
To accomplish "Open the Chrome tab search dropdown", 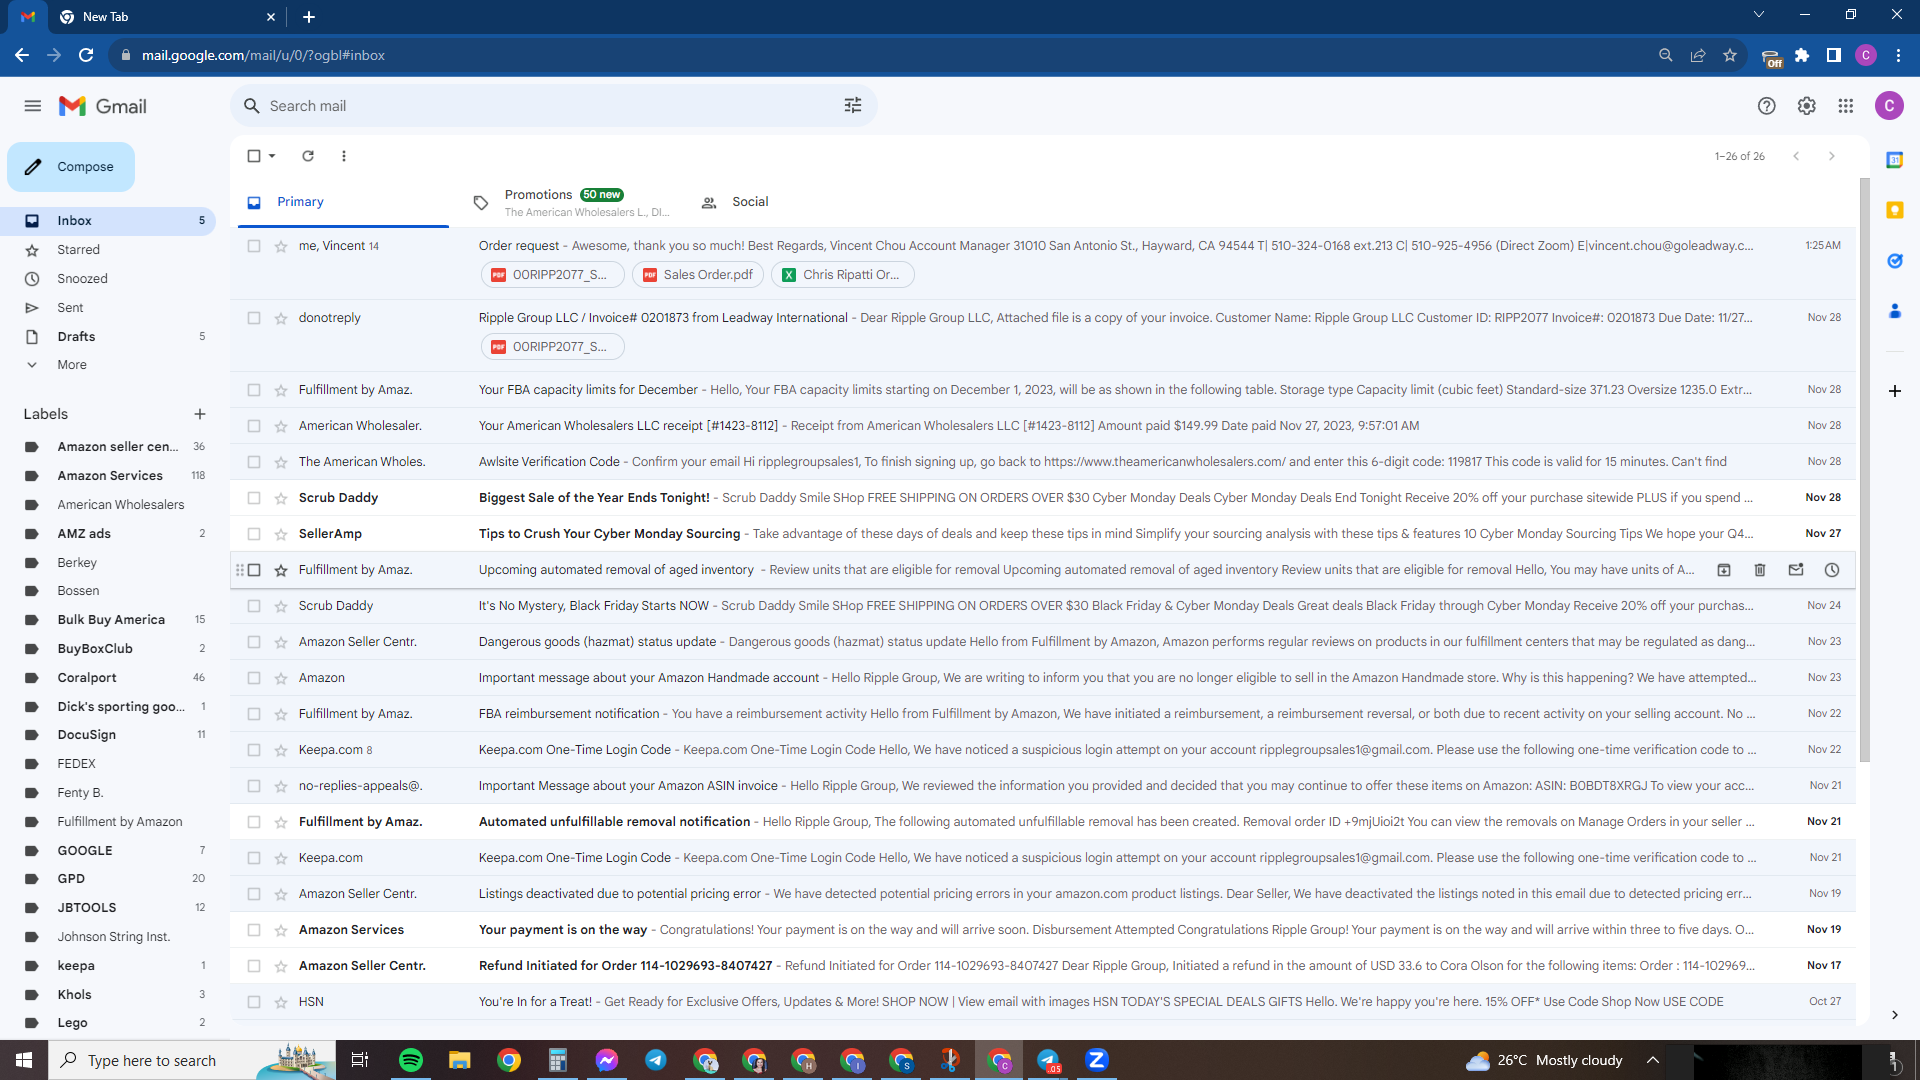I will click(1759, 15).
